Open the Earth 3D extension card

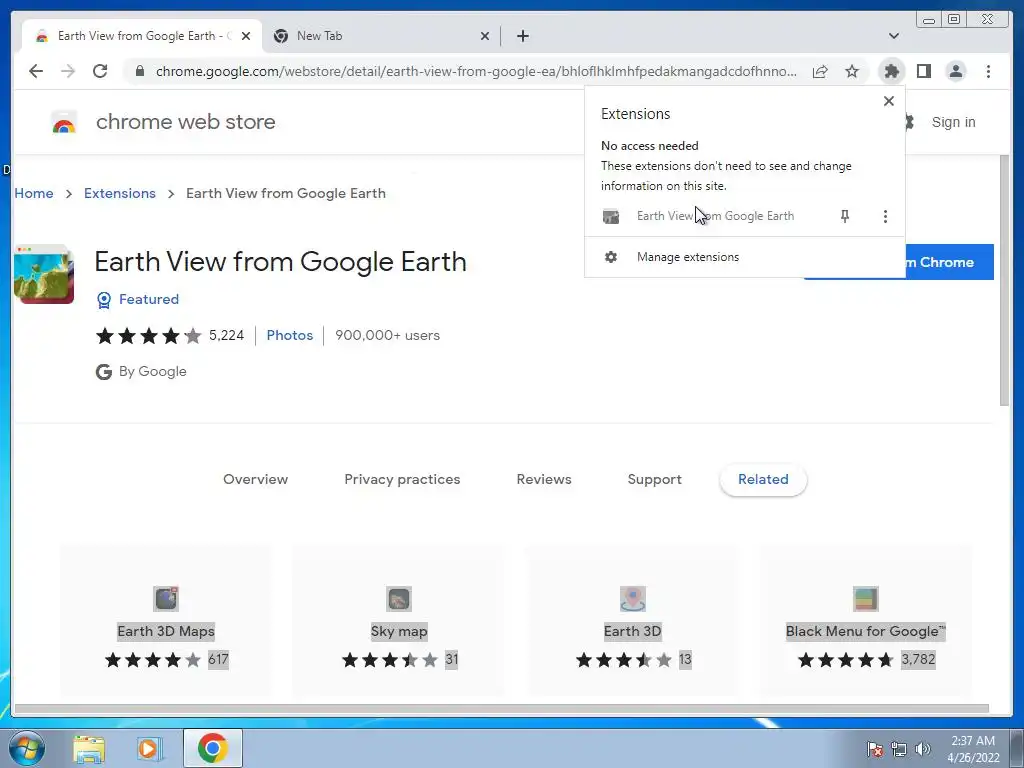pyautogui.click(x=632, y=622)
